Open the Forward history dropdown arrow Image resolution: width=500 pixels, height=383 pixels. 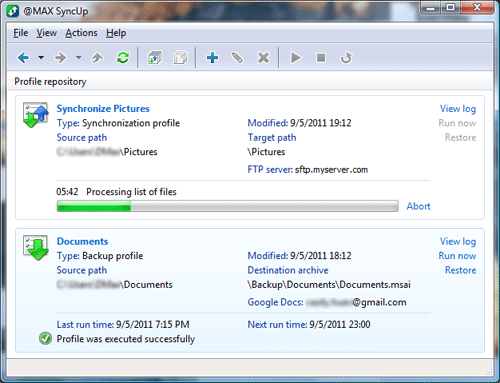[x=78, y=58]
